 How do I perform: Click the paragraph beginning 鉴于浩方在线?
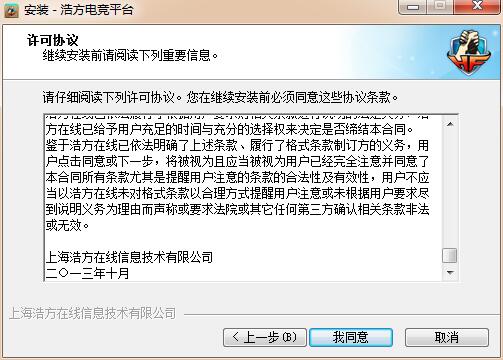(x=237, y=185)
